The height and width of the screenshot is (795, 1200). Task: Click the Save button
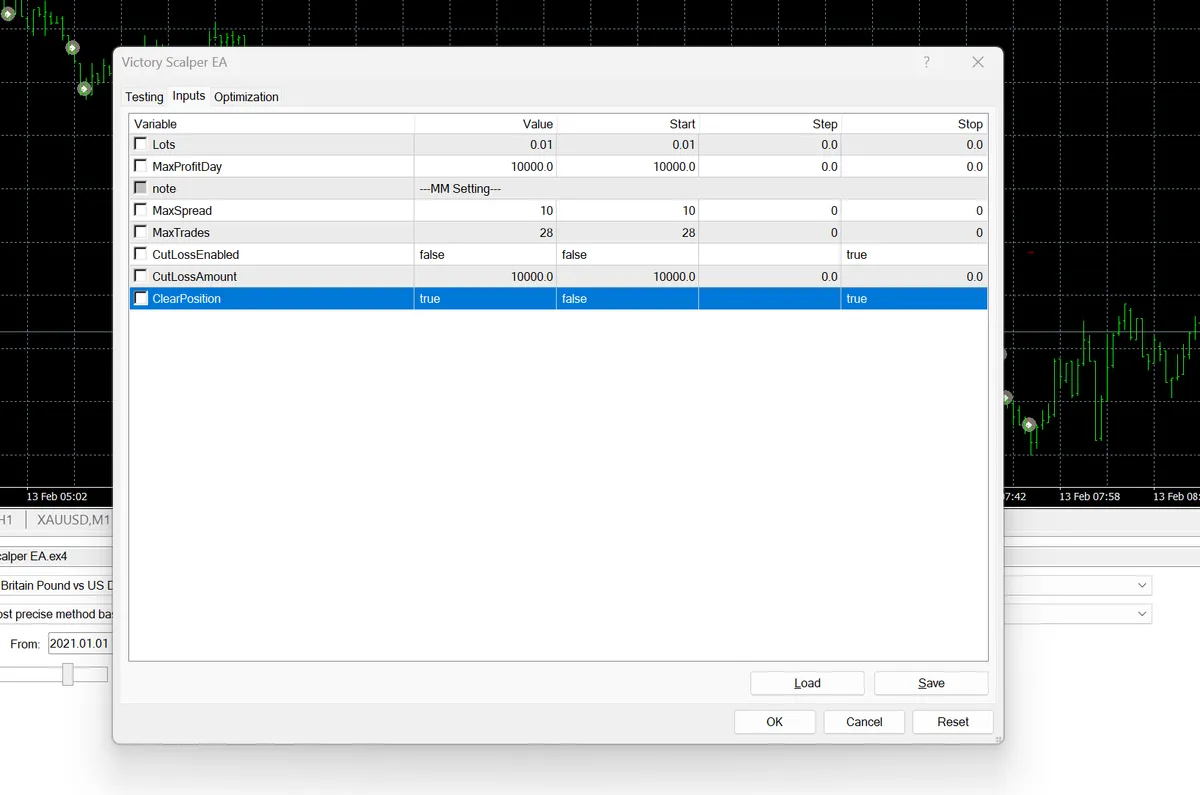[x=931, y=683]
